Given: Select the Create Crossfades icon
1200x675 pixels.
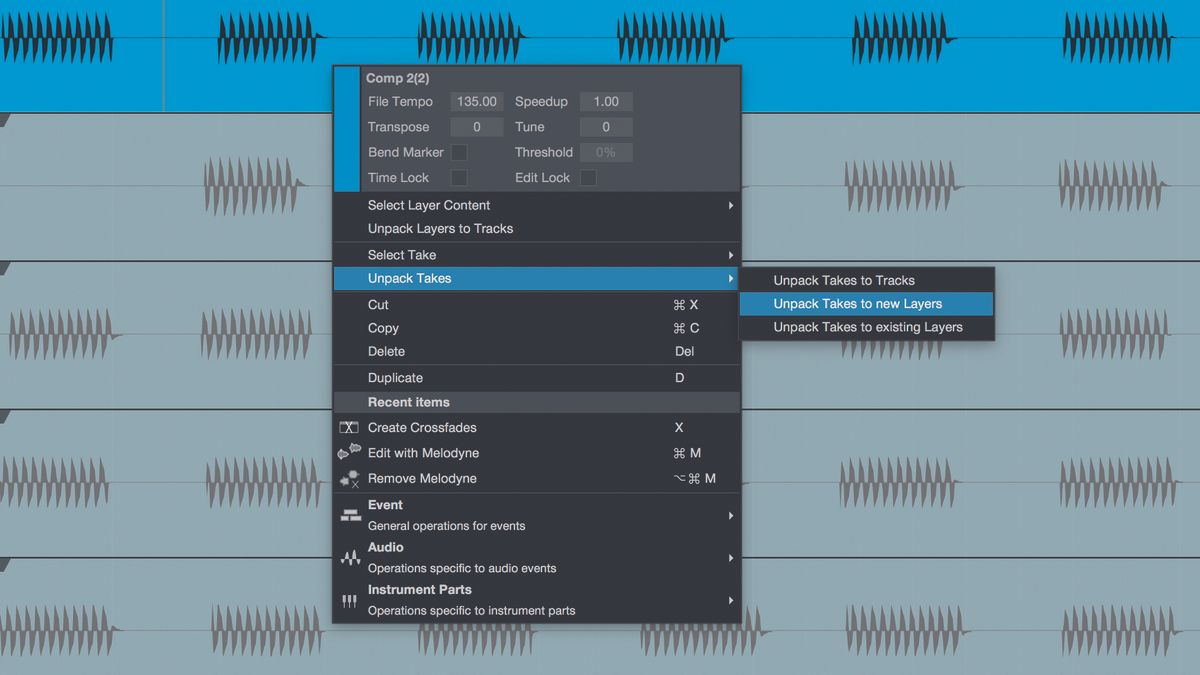Looking at the screenshot, I should (x=349, y=427).
